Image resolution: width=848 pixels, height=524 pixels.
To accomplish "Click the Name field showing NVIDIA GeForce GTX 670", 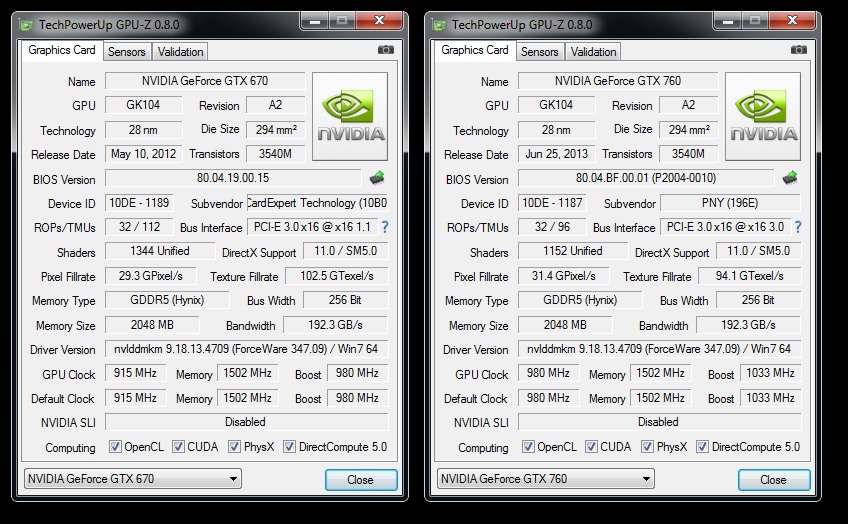I will pyautogui.click(x=205, y=81).
